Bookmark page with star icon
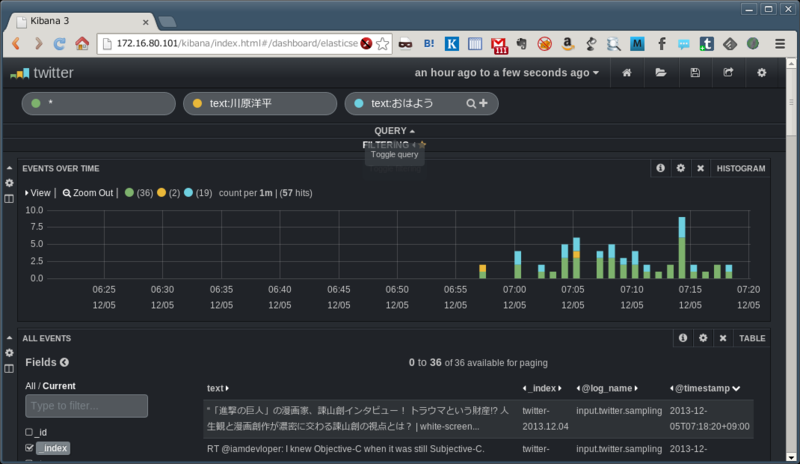 [382, 43]
